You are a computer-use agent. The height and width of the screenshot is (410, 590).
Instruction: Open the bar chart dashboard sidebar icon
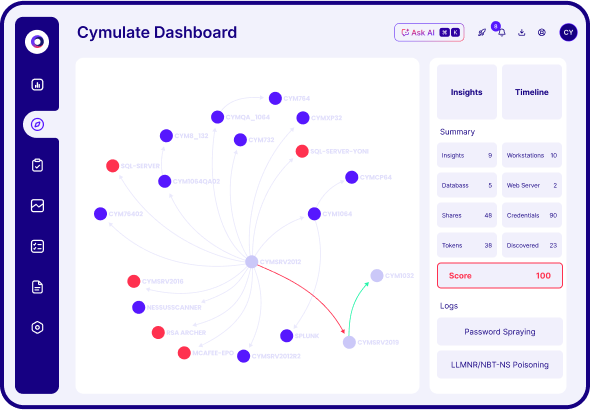[x=37, y=85]
